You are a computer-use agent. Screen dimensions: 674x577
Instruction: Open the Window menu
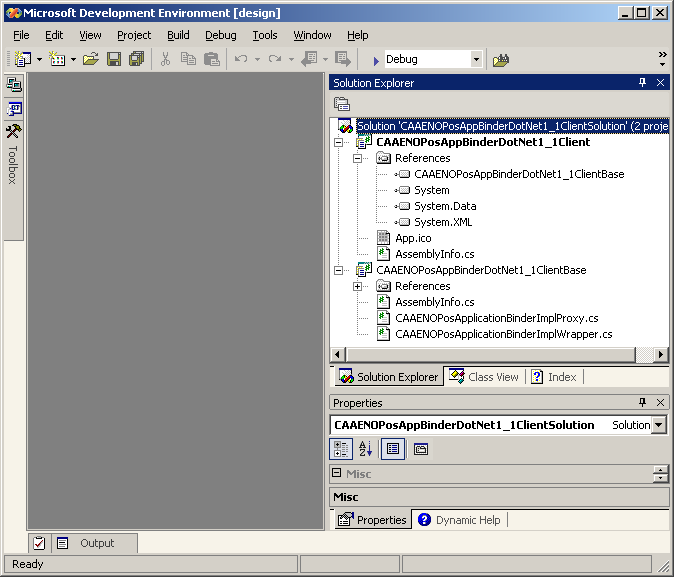point(312,35)
